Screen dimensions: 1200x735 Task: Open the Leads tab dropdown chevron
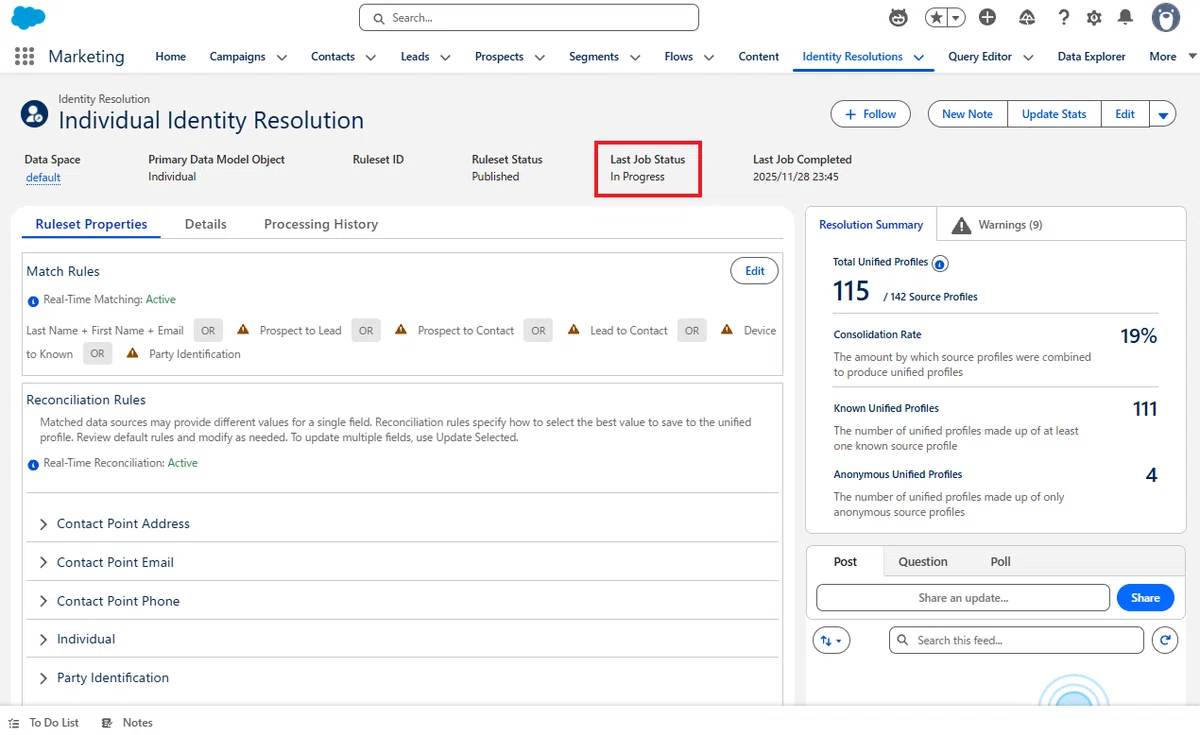445,57
